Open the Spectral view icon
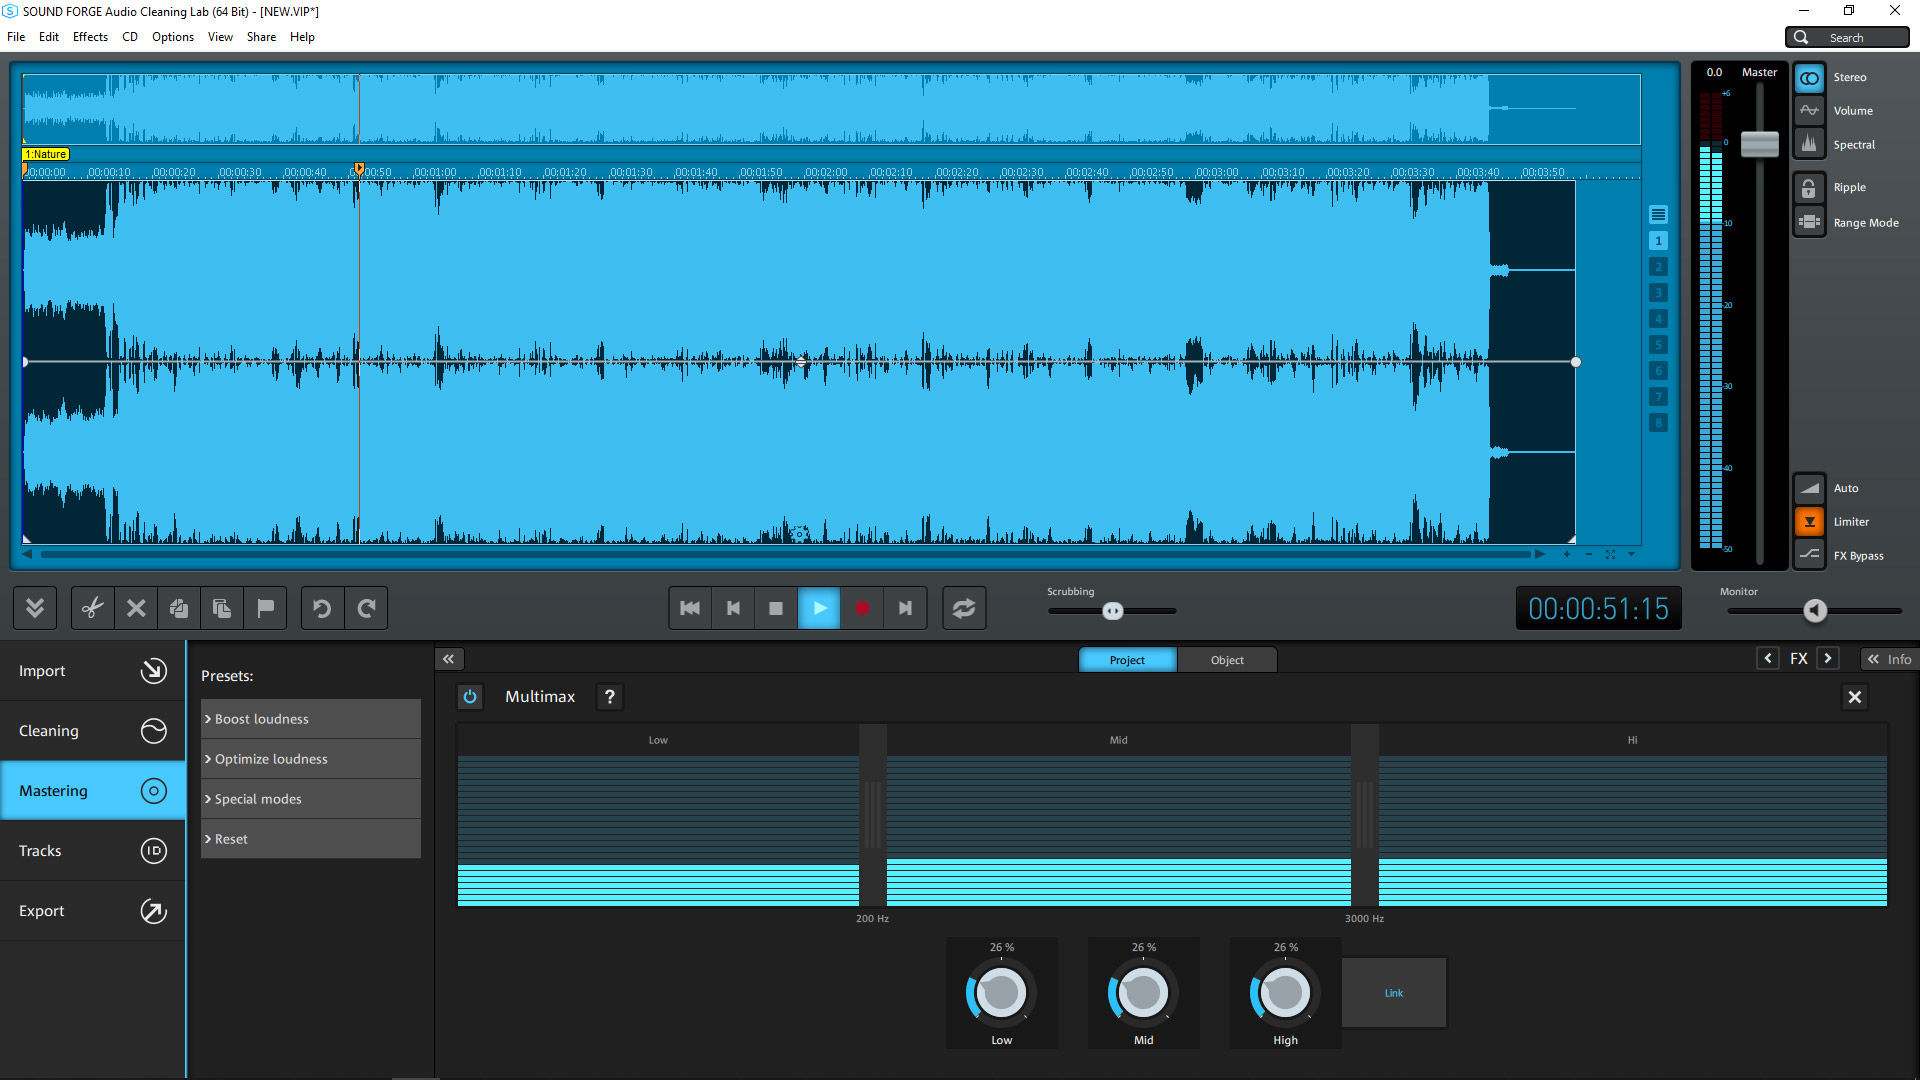The width and height of the screenshot is (1920, 1080). click(1810, 143)
